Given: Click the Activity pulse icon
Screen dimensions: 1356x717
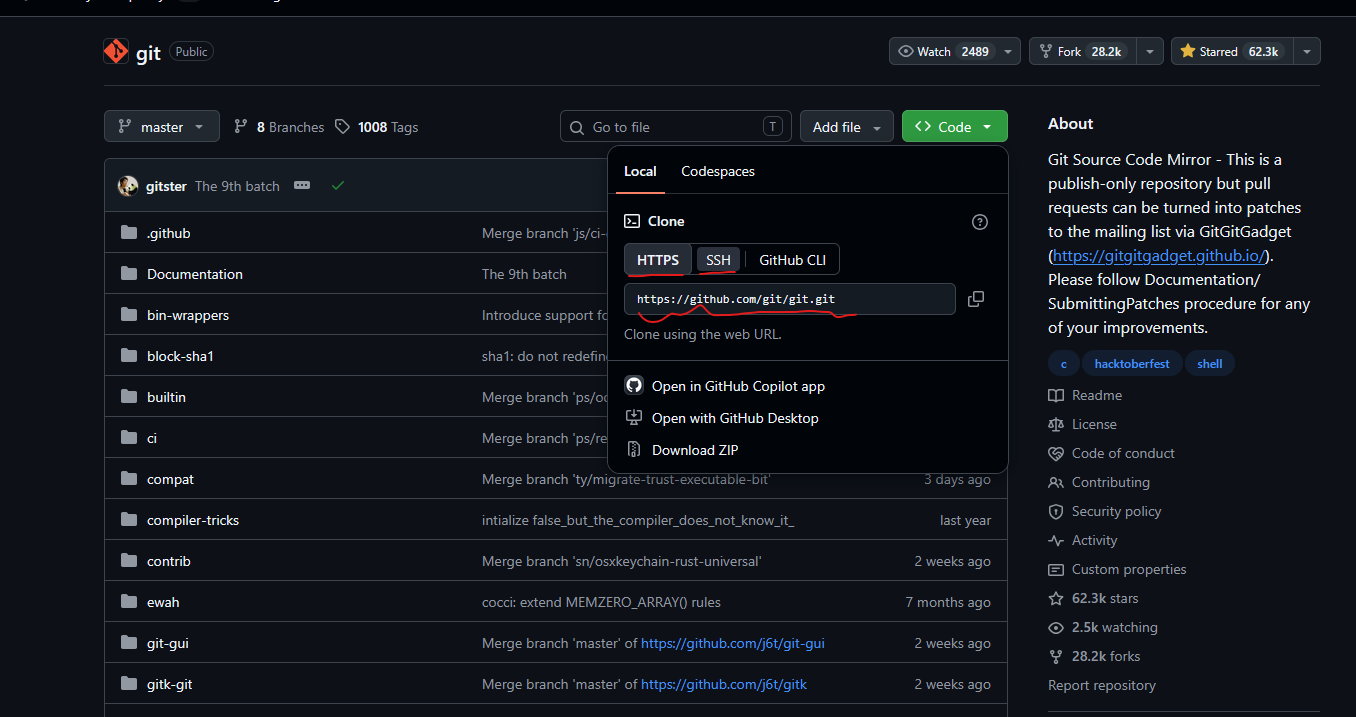Looking at the screenshot, I should pyautogui.click(x=1056, y=541).
